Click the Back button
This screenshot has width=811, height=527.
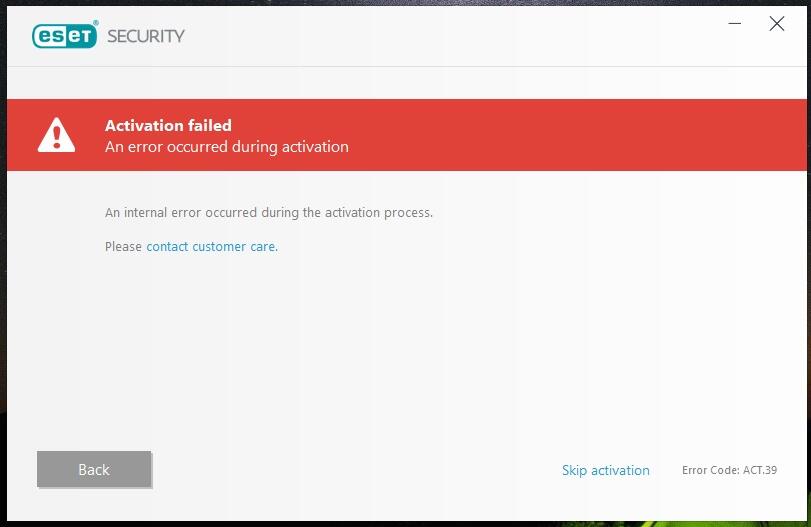point(94,470)
